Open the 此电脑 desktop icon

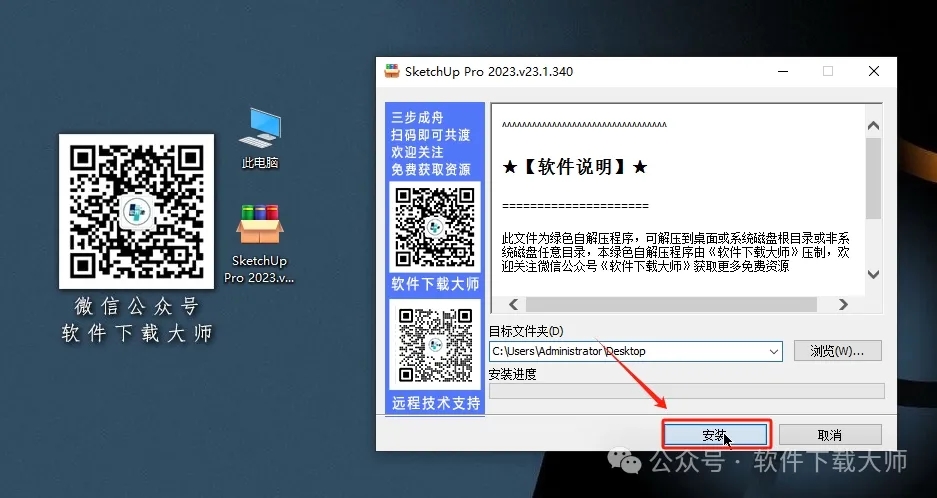point(260,138)
